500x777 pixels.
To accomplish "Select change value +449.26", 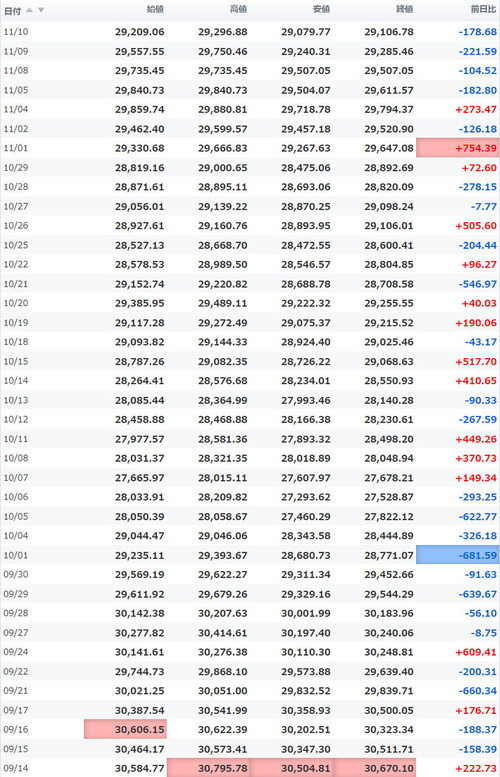I will click(x=476, y=439).
